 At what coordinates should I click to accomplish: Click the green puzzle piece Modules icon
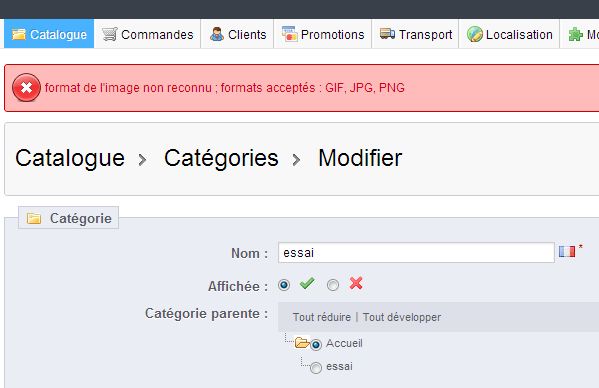point(575,34)
